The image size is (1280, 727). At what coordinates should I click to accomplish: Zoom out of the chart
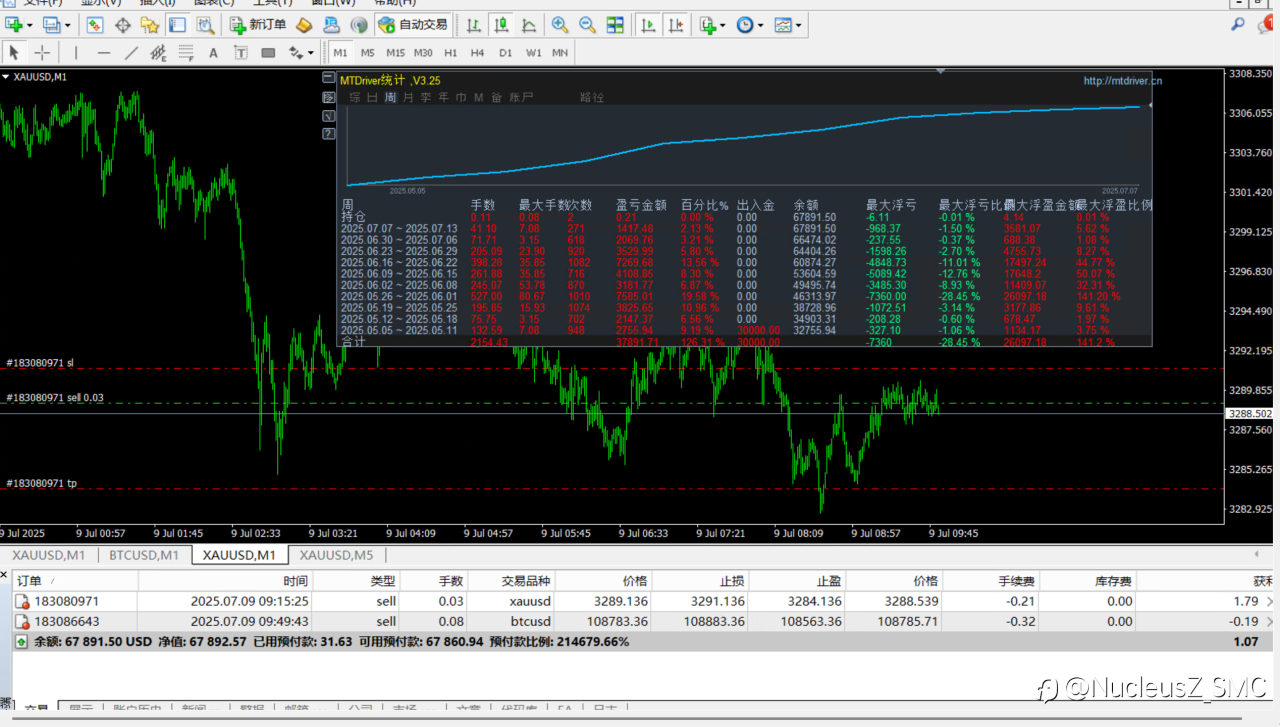587,25
